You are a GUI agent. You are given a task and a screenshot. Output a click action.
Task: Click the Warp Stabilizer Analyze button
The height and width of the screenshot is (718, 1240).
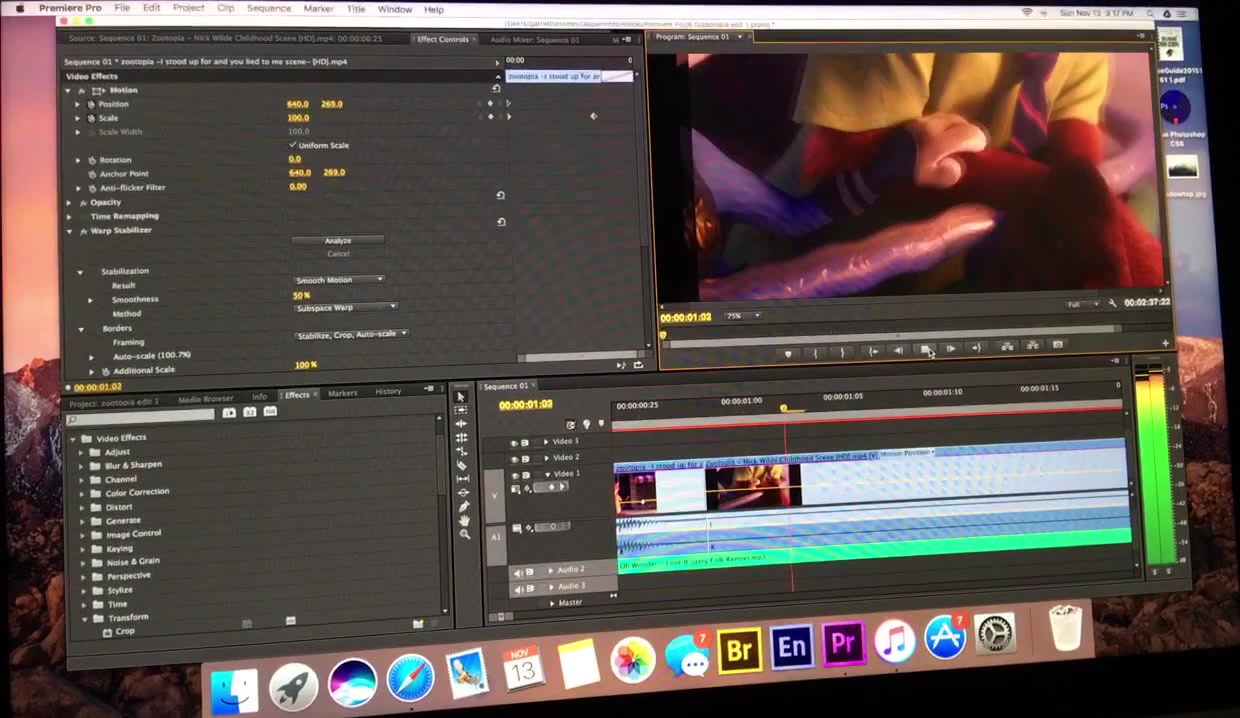tap(338, 240)
